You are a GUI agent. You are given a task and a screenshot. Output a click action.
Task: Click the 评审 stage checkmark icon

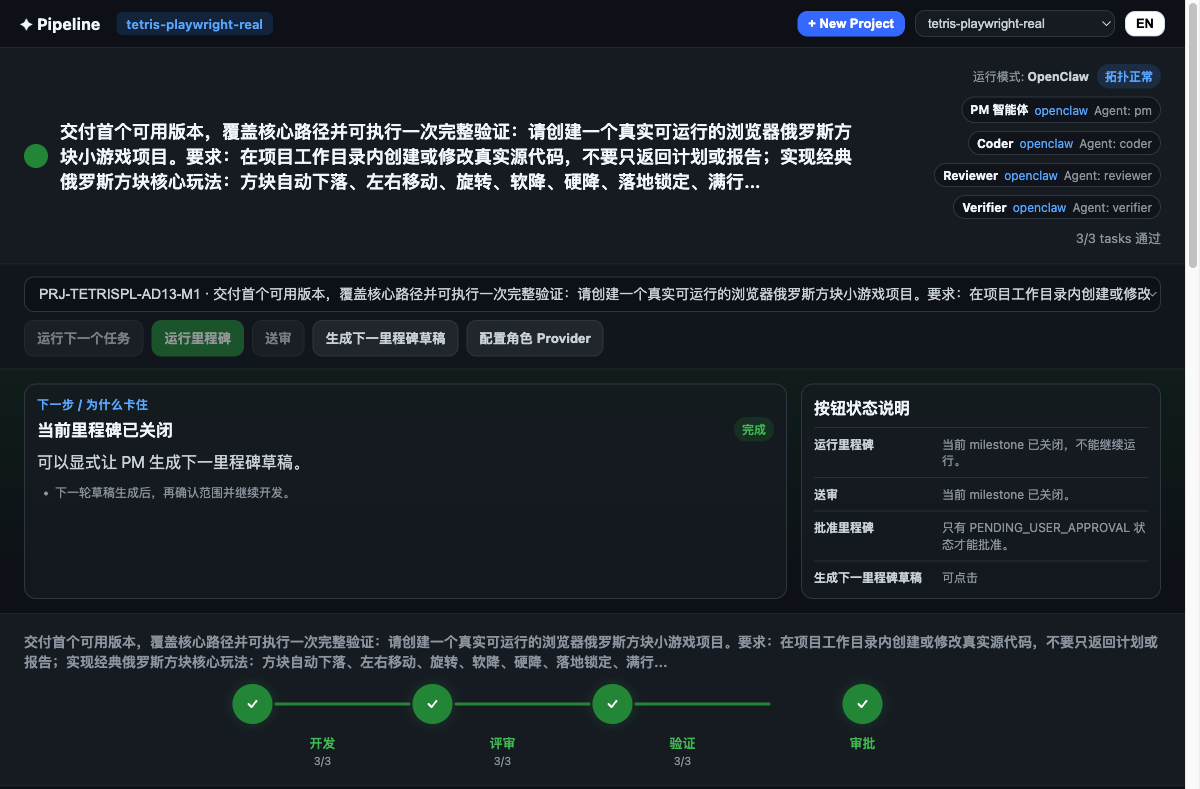coord(432,703)
